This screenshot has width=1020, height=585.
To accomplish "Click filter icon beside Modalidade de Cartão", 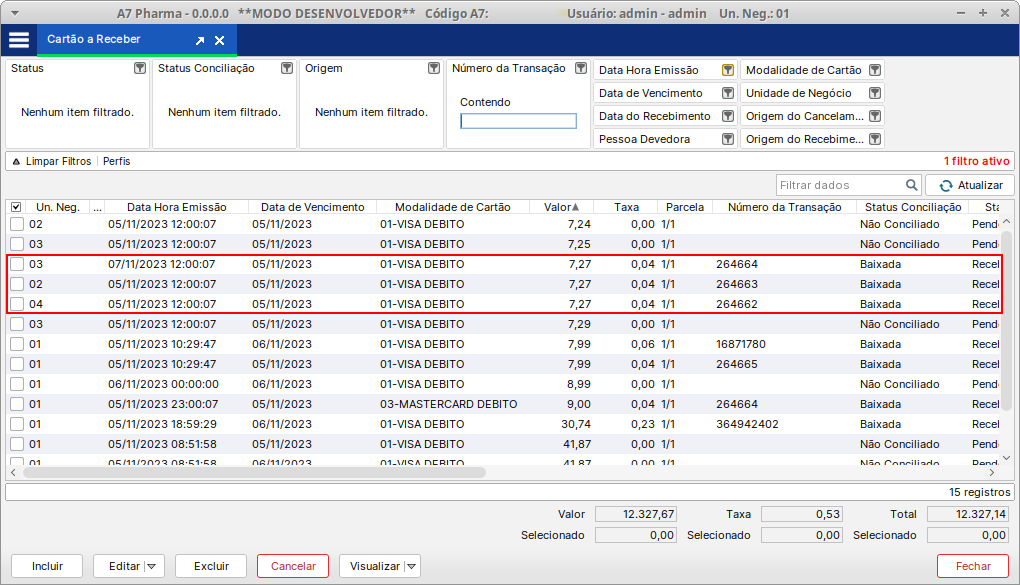I will 875,71.
